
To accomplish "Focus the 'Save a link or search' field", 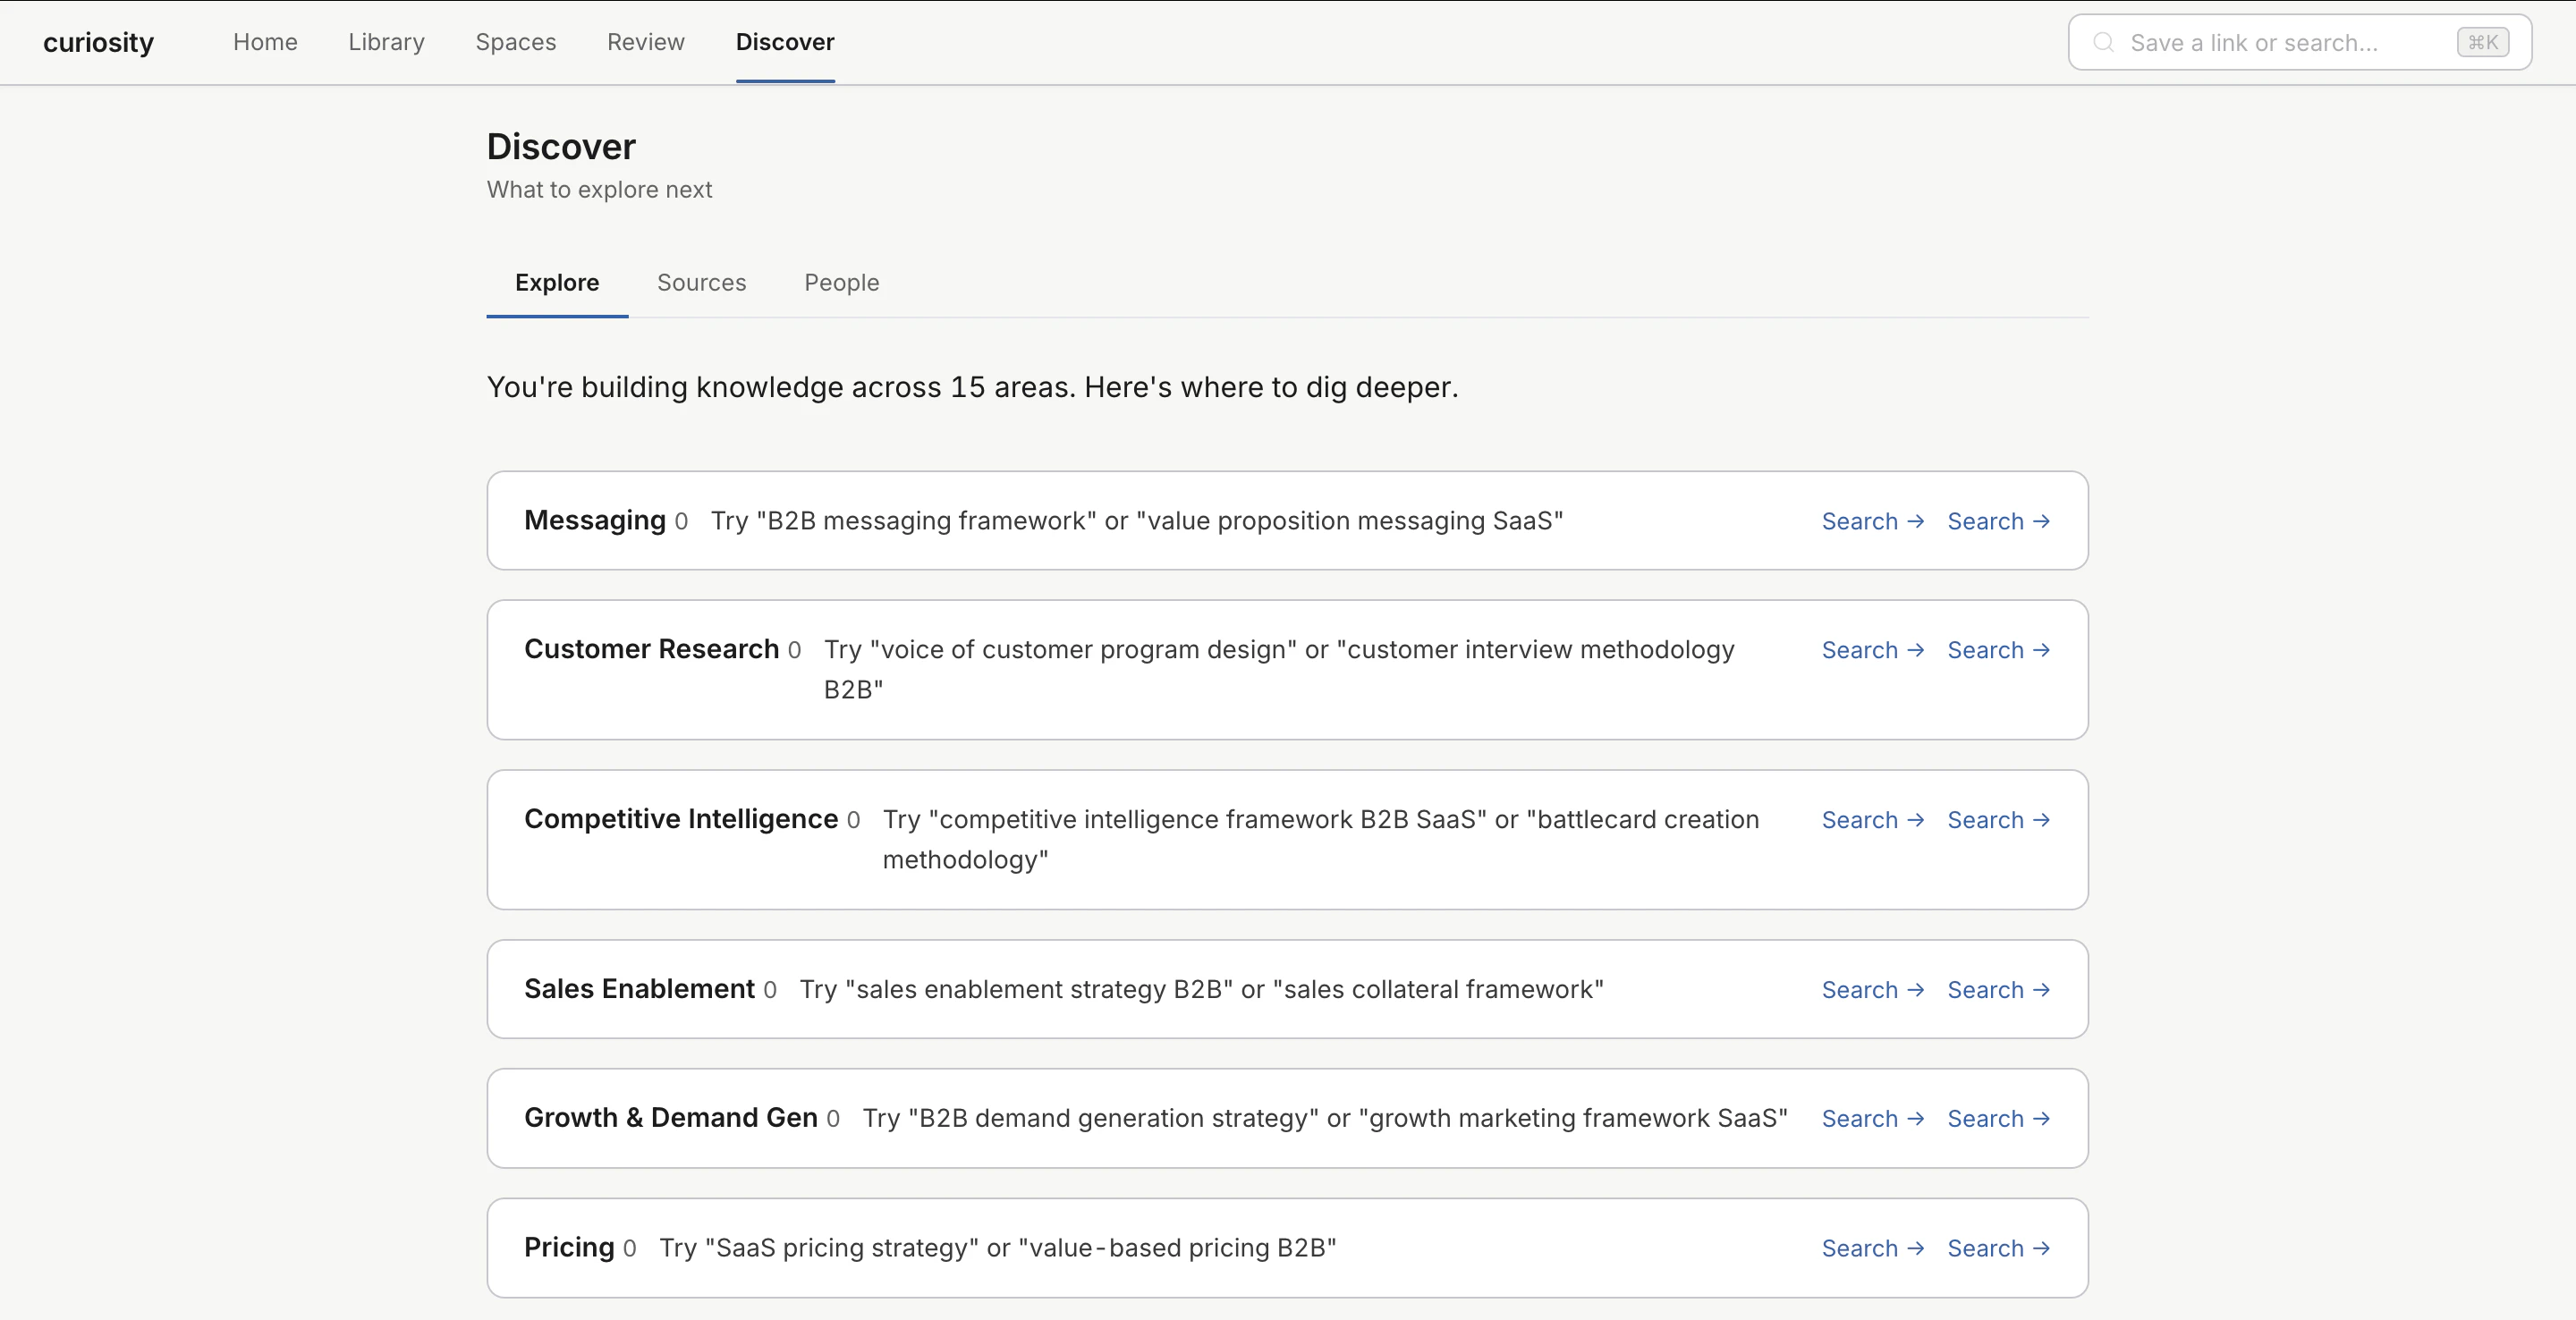I will [2280, 42].
